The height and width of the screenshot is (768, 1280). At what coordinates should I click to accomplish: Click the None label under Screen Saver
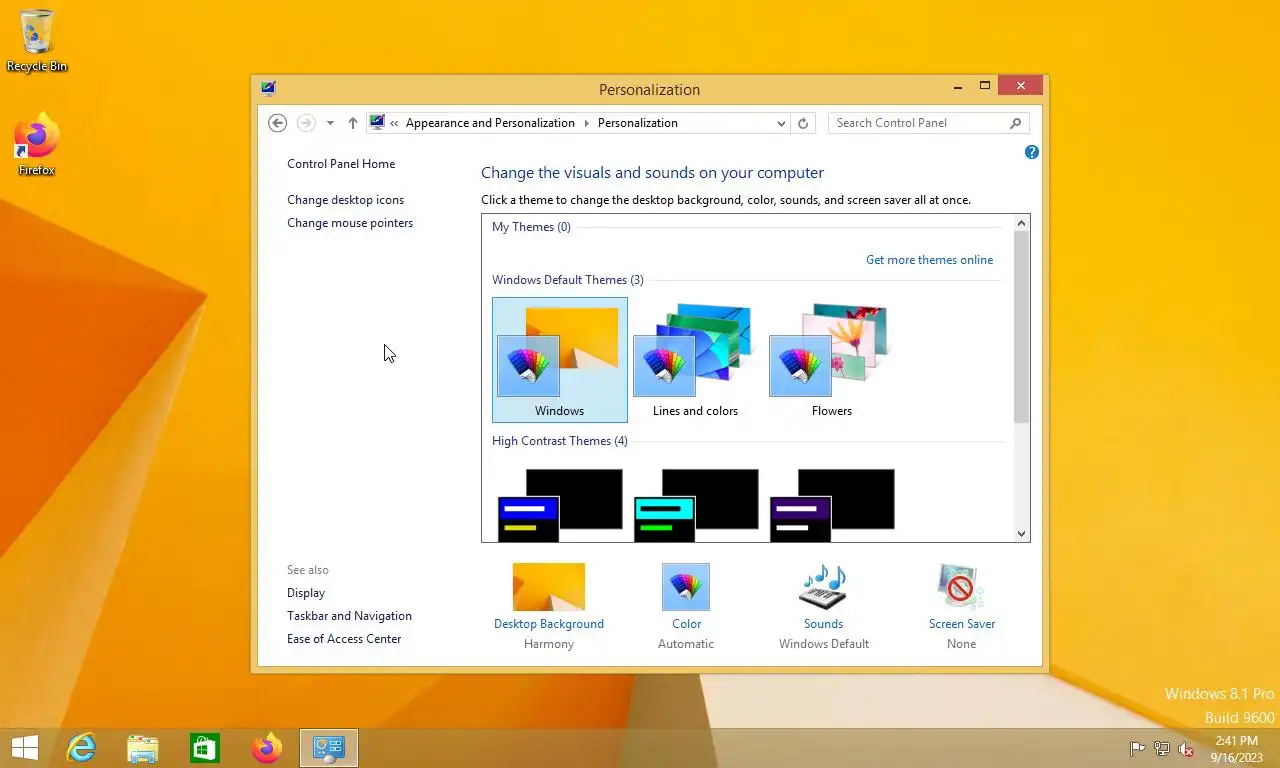(x=962, y=644)
